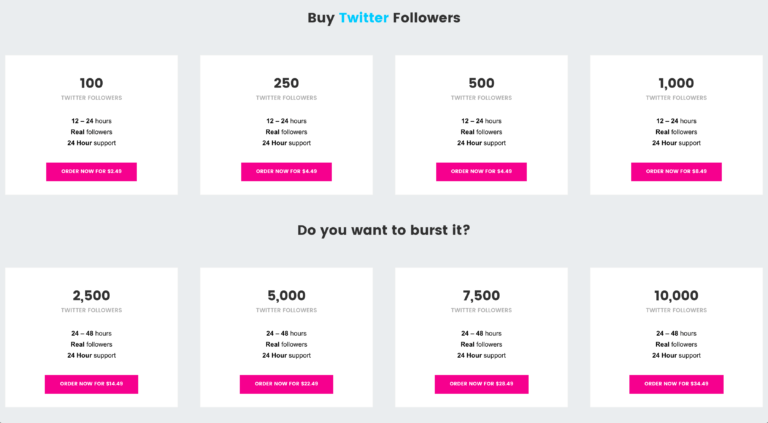
Task: Select the 2,500 followers card heading
Action: coord(91,296)
